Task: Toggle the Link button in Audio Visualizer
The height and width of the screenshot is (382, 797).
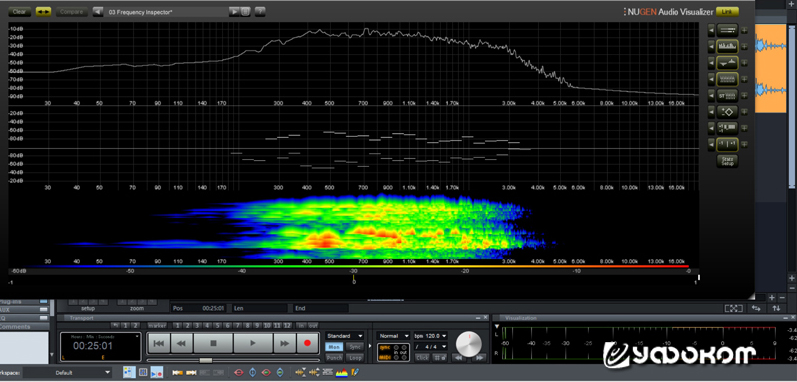Action: [727, 11]
